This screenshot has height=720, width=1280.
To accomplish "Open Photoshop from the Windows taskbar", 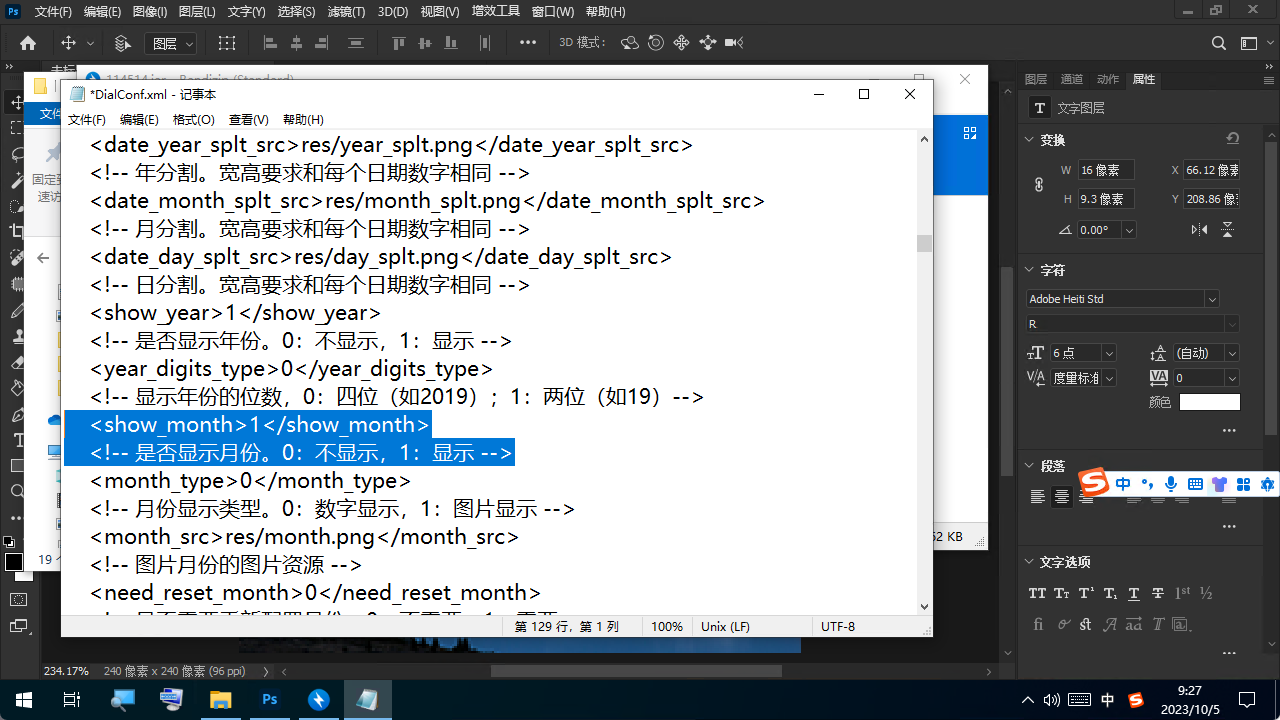I will (269, 700).
